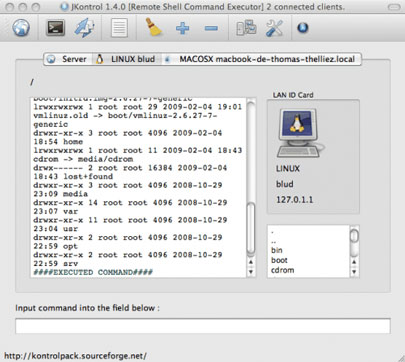This screenshot has height=362, width=405.
Task: Click the blue minus remove icon
Action: point(211,28)
